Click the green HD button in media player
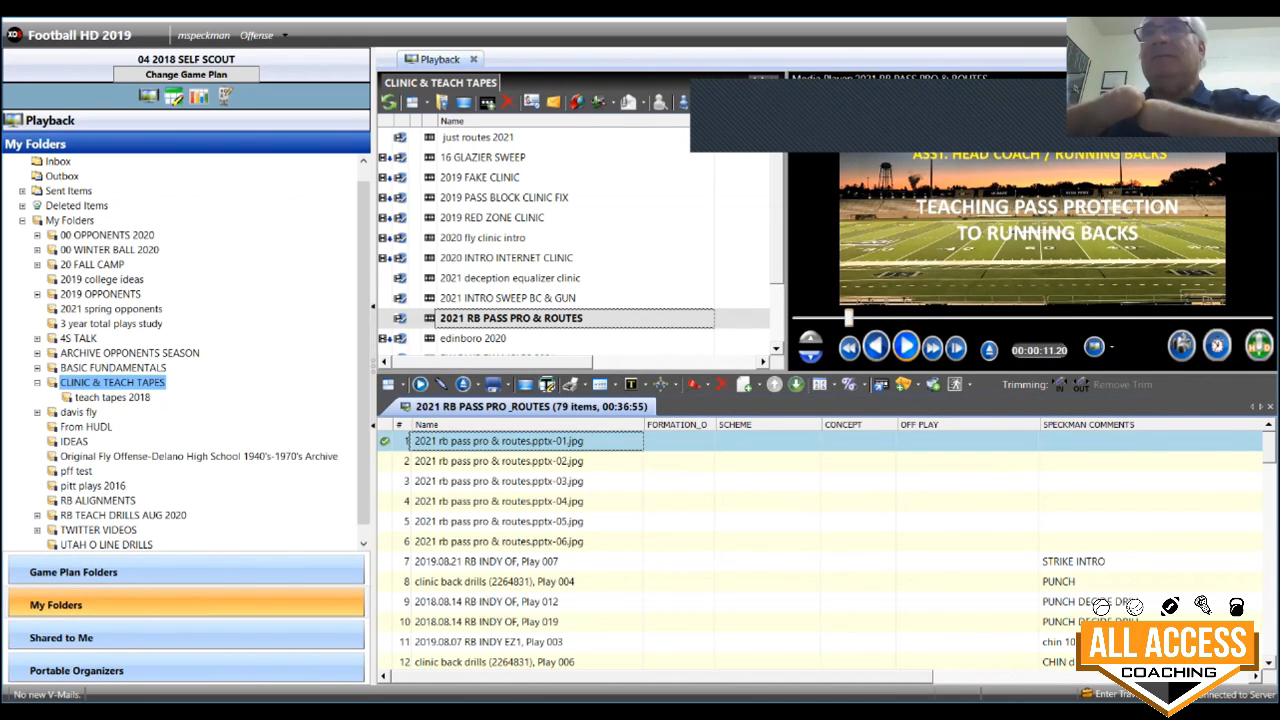Image resolution: width=1280 pixels, height=720 pixels. point(1258,346)
